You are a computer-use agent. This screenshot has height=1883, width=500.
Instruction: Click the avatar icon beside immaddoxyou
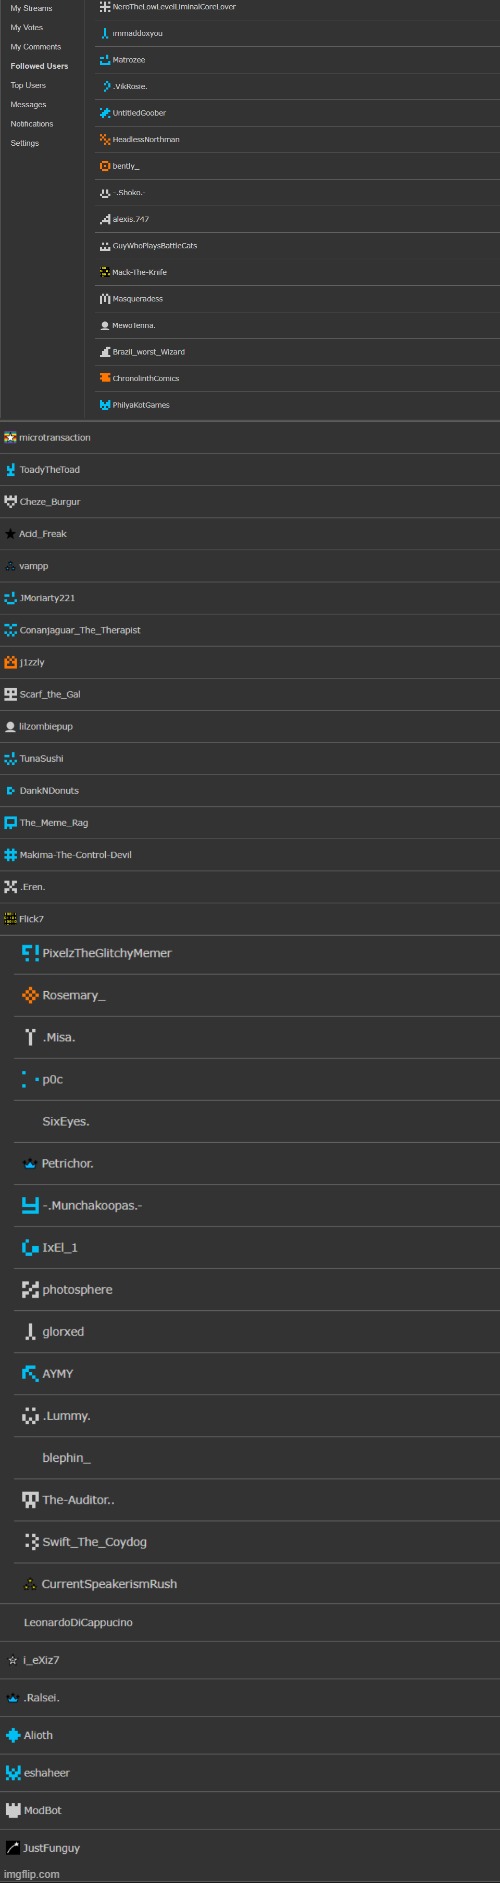pyautogui.click(x=105, y=33)
